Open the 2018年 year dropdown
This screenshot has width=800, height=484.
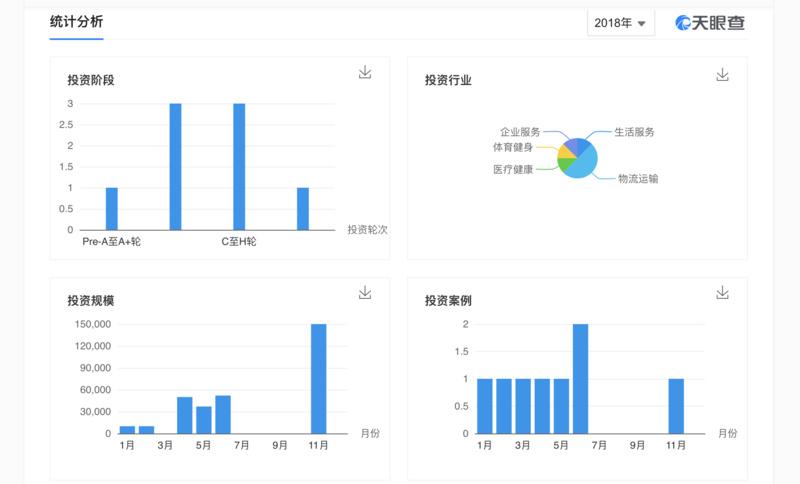[x=620, y=23]
